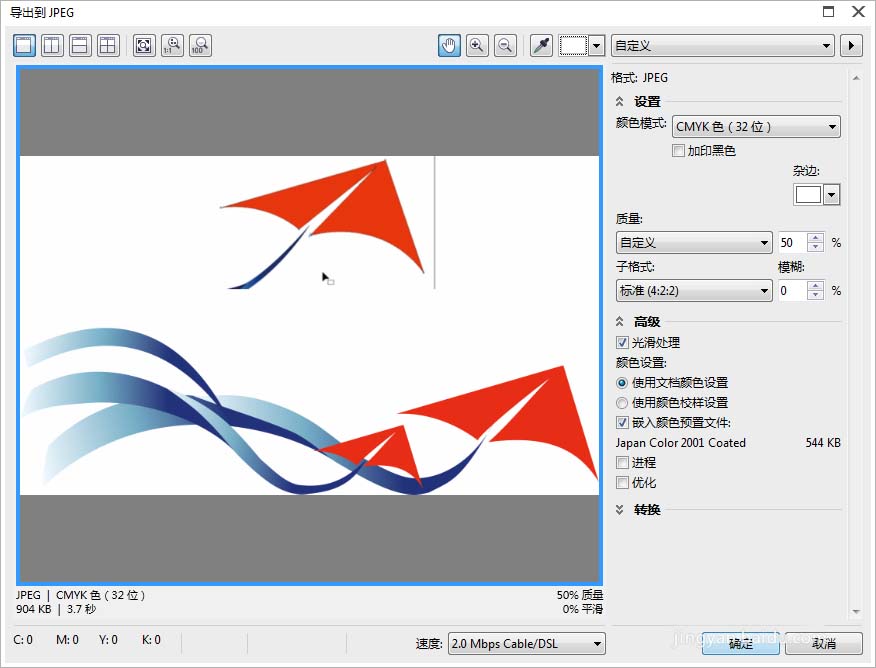Open the 速度 2.0 Mbps Cable/DSL dropdown
The height and width of the screenshot is (668, 876).
point(527,643)
